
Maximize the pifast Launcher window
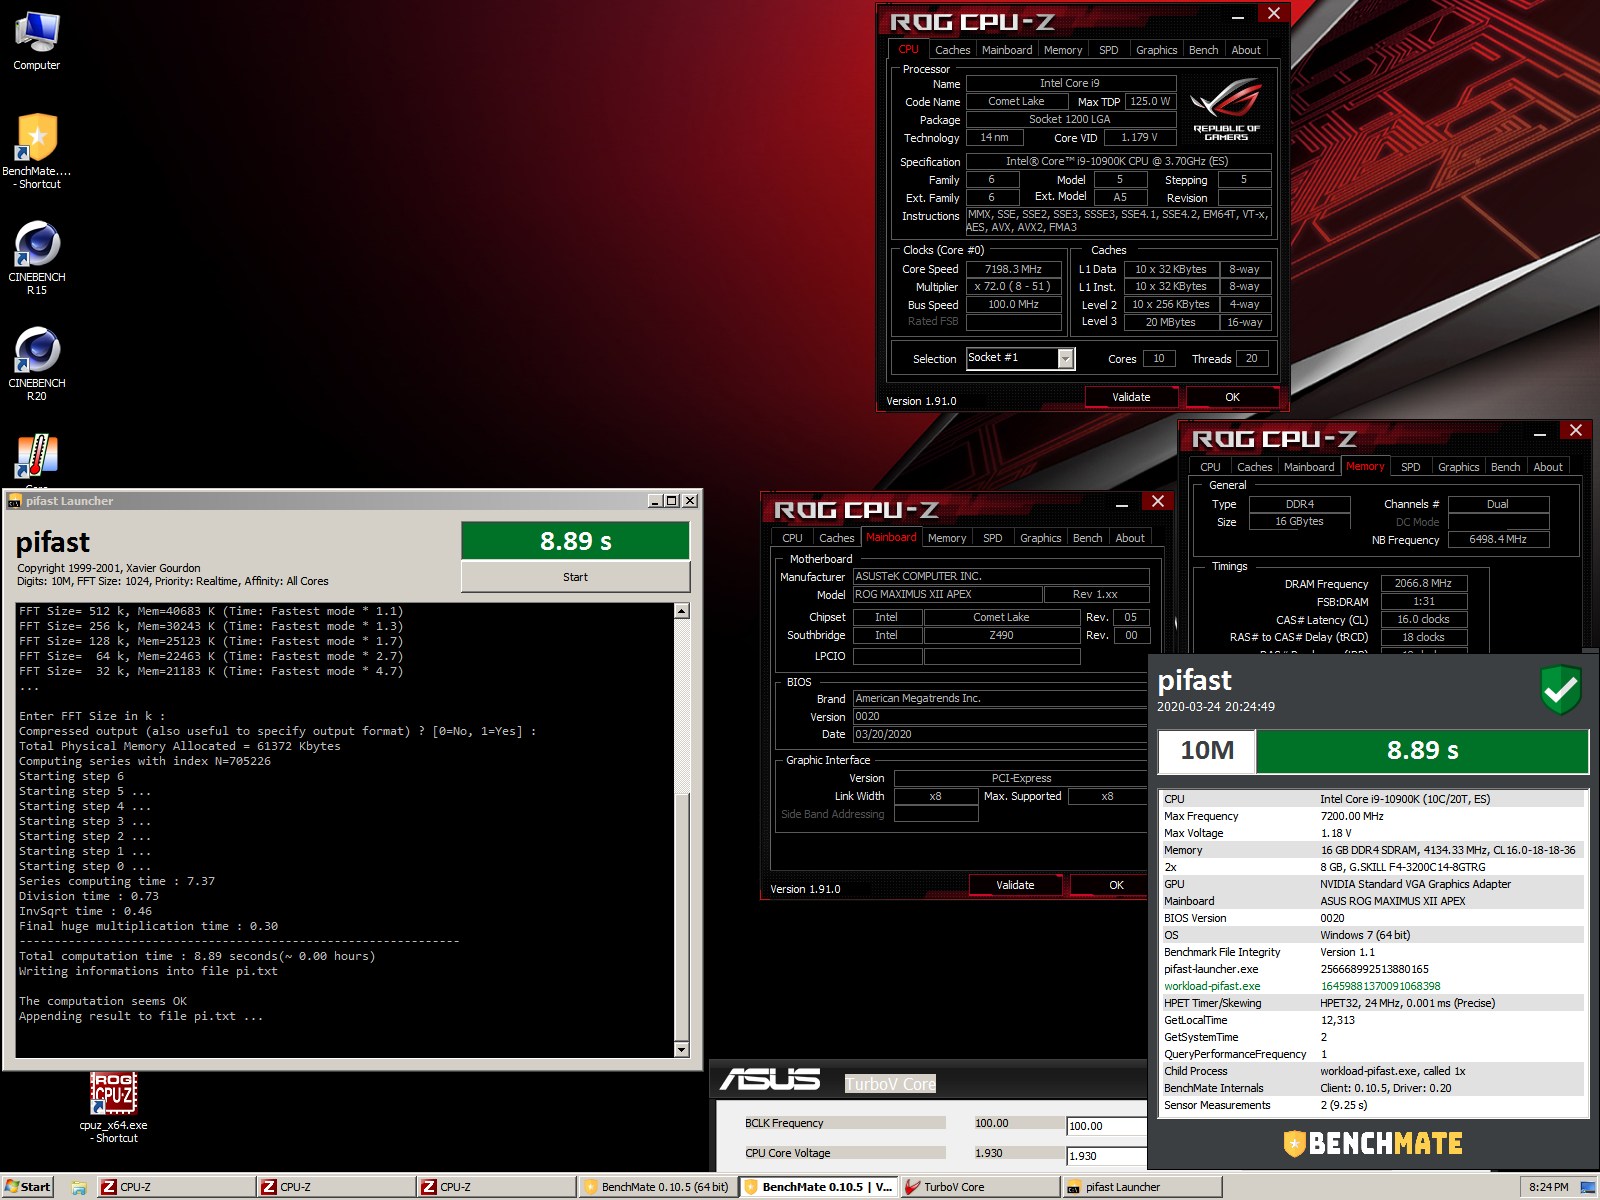pos(671,500)
